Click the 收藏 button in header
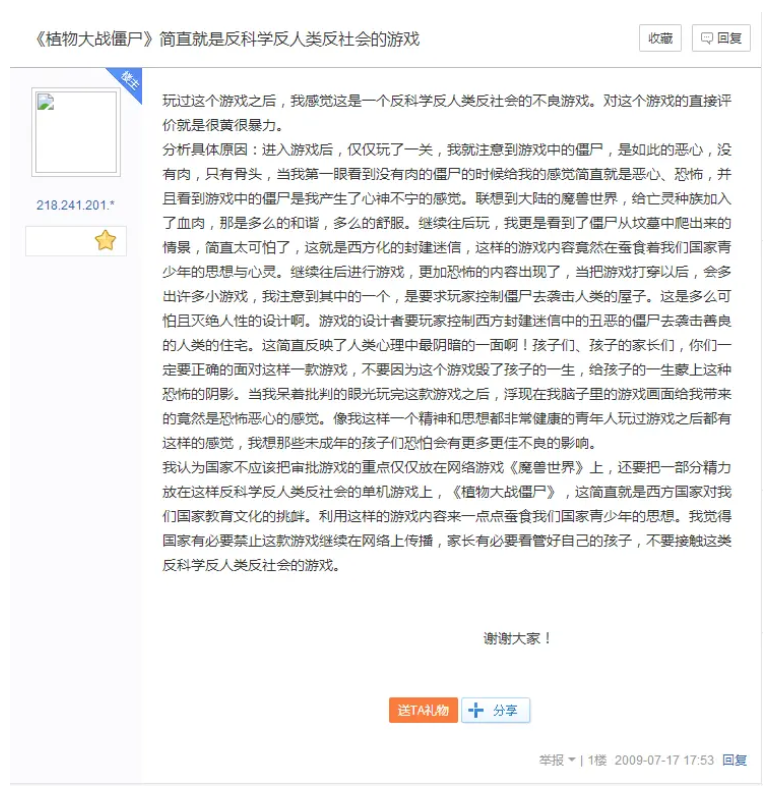Screen dimensions: 777x790 [x=660, y=38]
